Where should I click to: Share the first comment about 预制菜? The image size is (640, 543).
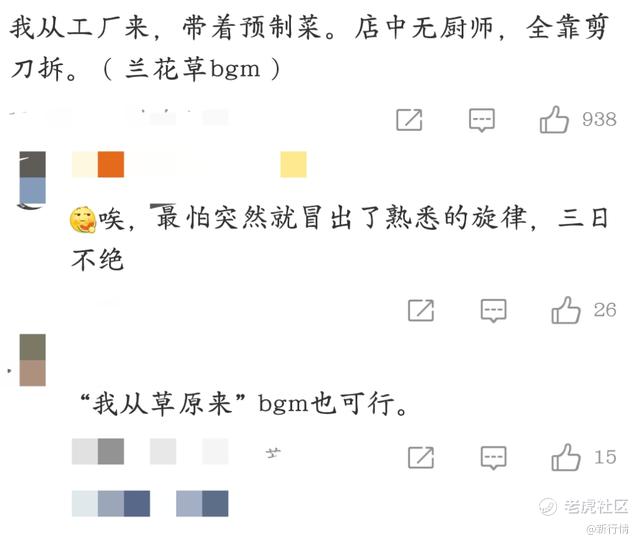coord(409,120)
